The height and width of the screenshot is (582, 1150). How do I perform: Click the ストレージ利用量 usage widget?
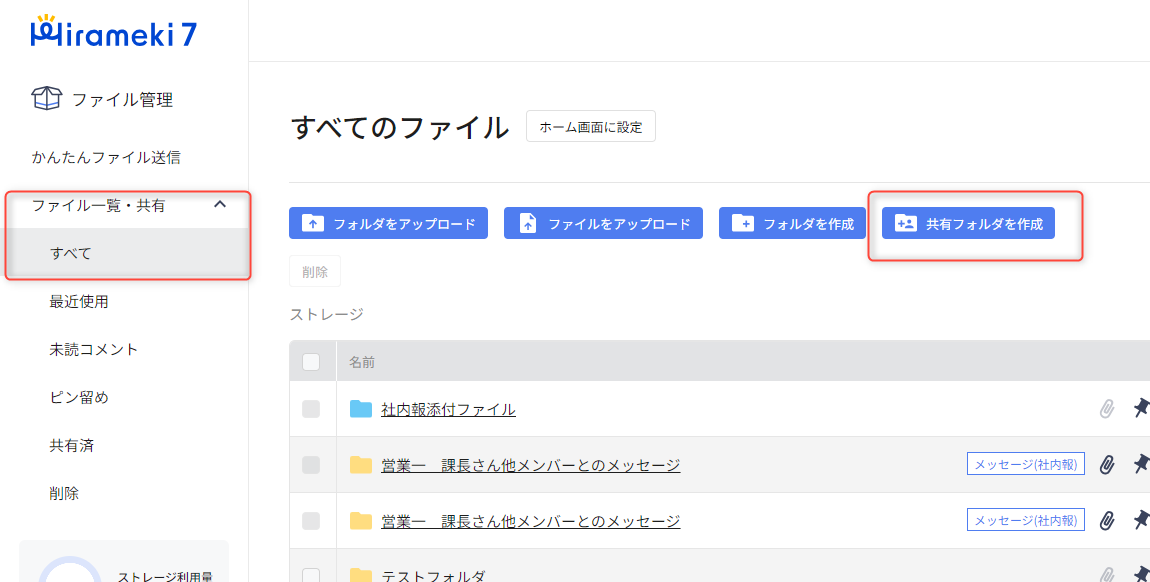click(x=124, y=561)
